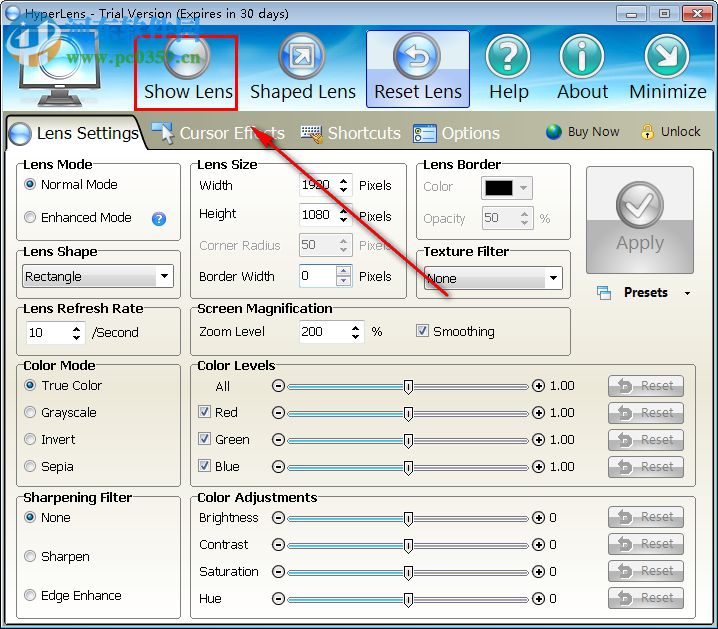
Task: Select Normal Mode radio button
Action: 30,184
